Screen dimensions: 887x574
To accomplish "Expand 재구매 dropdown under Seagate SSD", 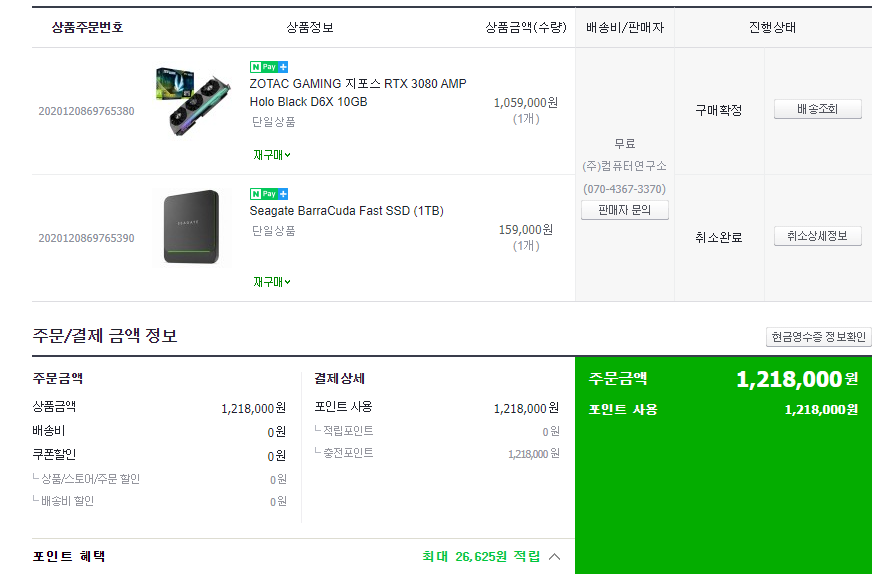I will 272,282.
